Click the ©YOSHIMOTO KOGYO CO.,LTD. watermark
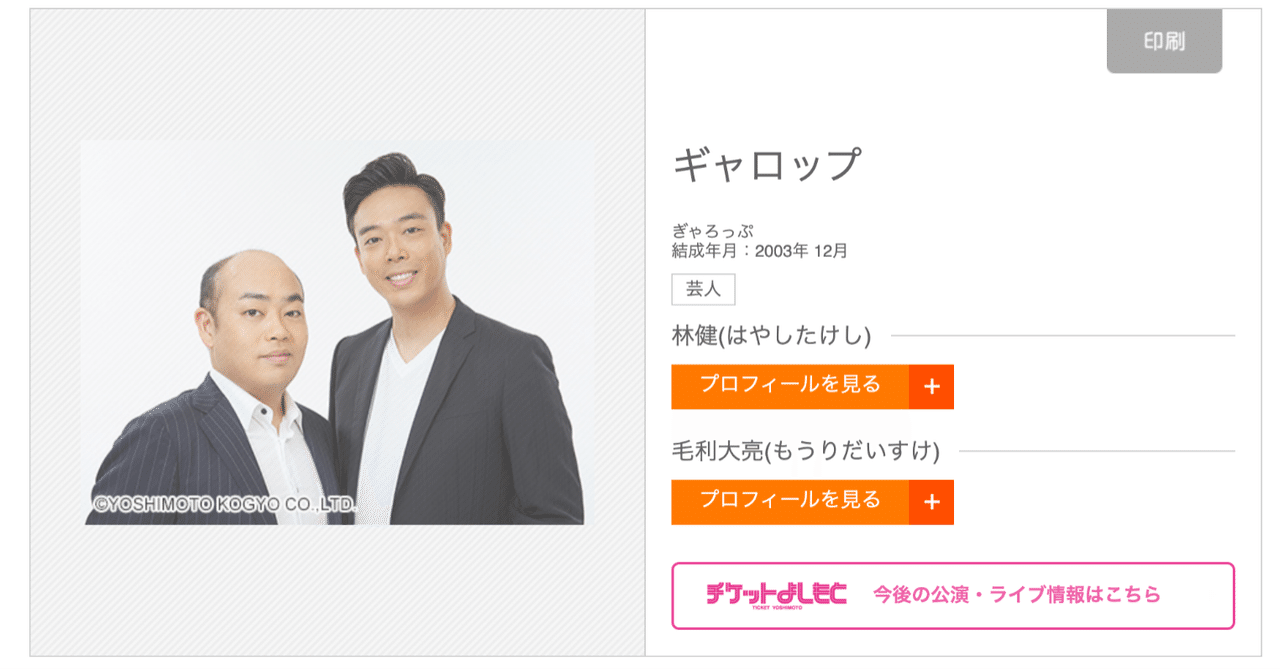Image resolution: width=1280 pixels, height=671 pixels. coord(224,506)
